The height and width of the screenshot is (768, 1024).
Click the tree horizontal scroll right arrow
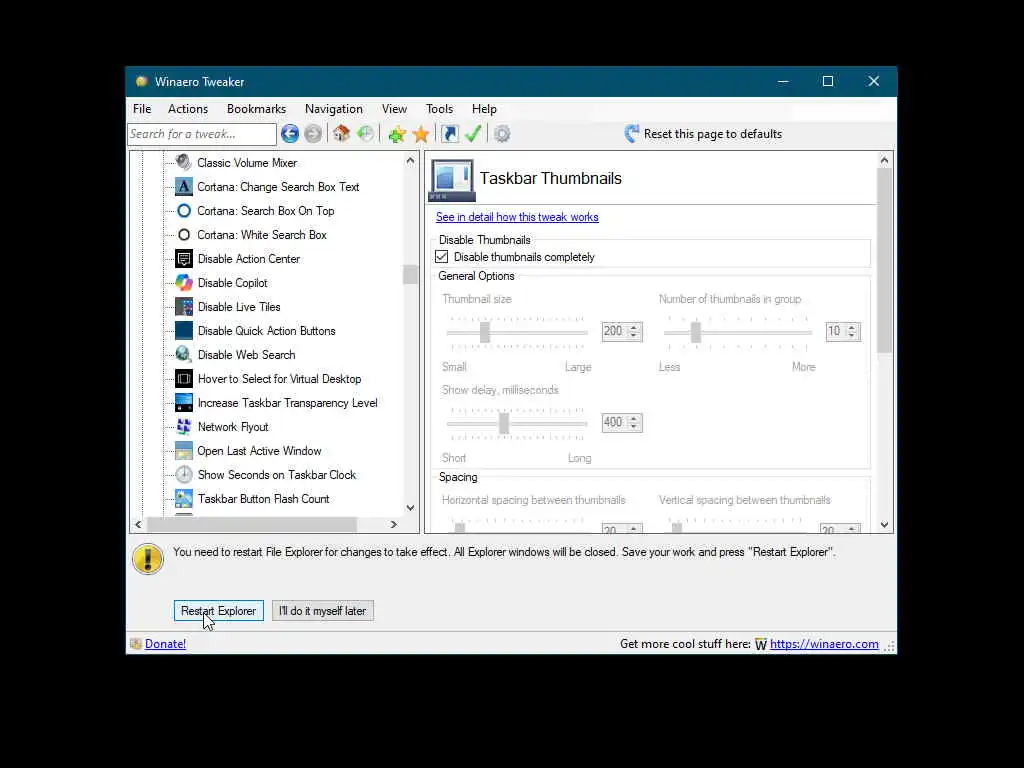tap(394, 524)
